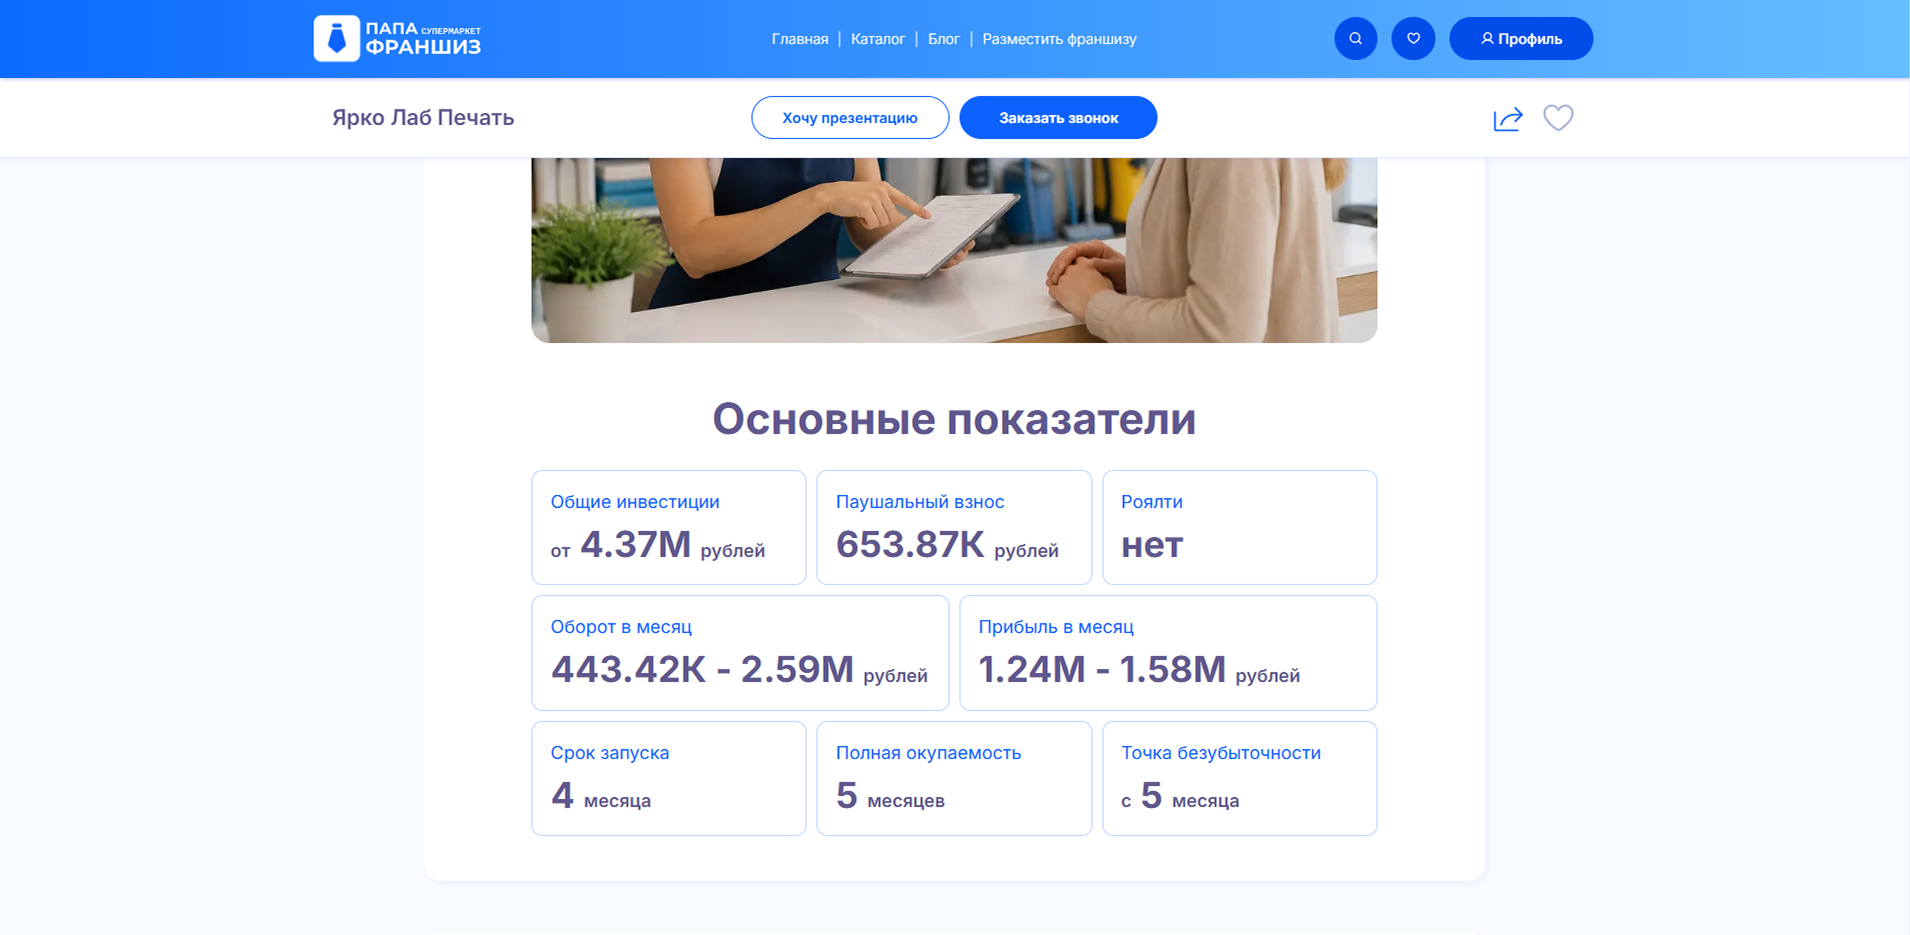Open the Блог menu item

point(944,39)
